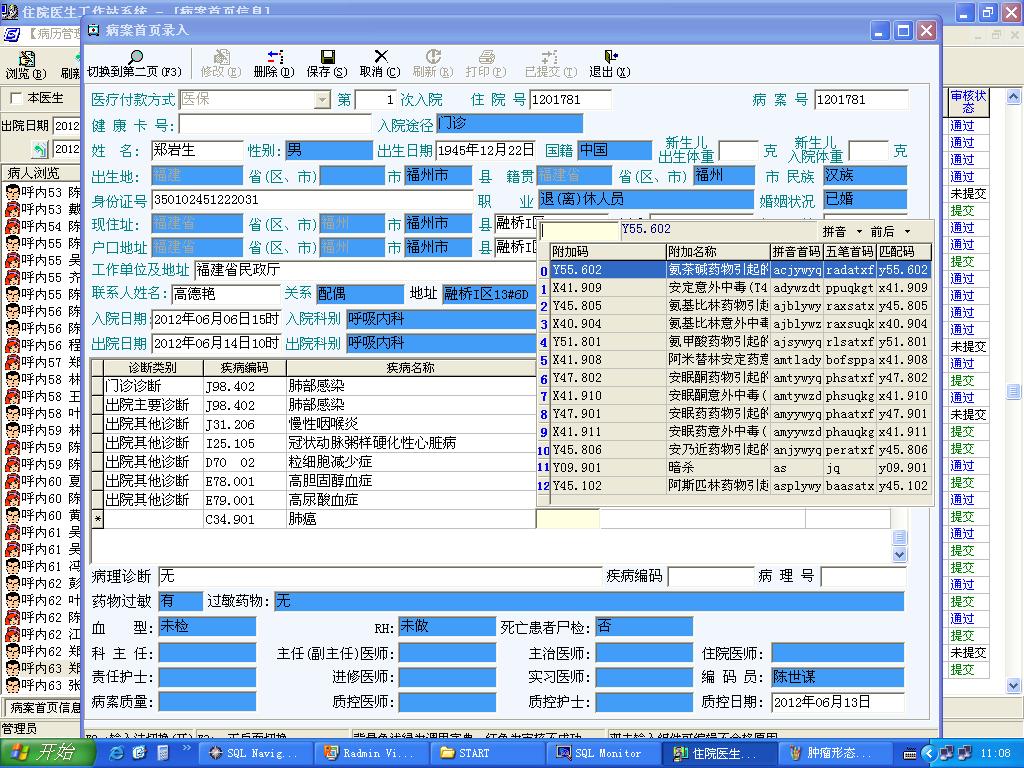
Task: Click the diagnosis grid scroll down arrow
Action: [x=899, y=554]
